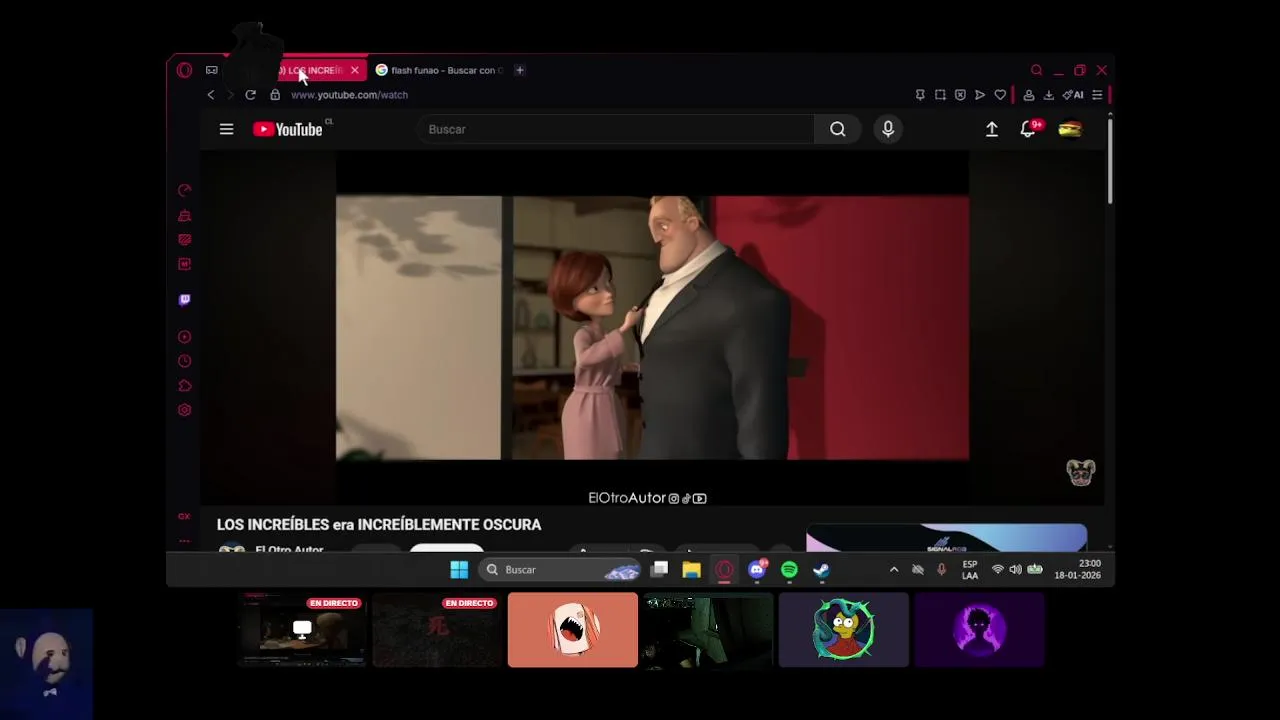Open the send/flow arrow icon
This screenshot has height=720, width=1280.
click(x=980, y=95)
